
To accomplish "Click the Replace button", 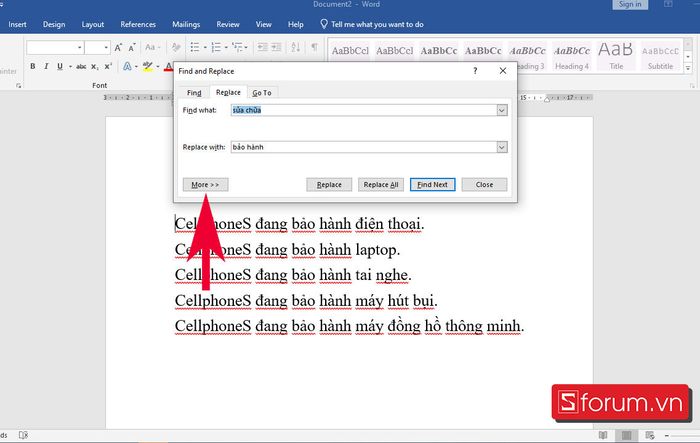I will [x=329, y=184].
